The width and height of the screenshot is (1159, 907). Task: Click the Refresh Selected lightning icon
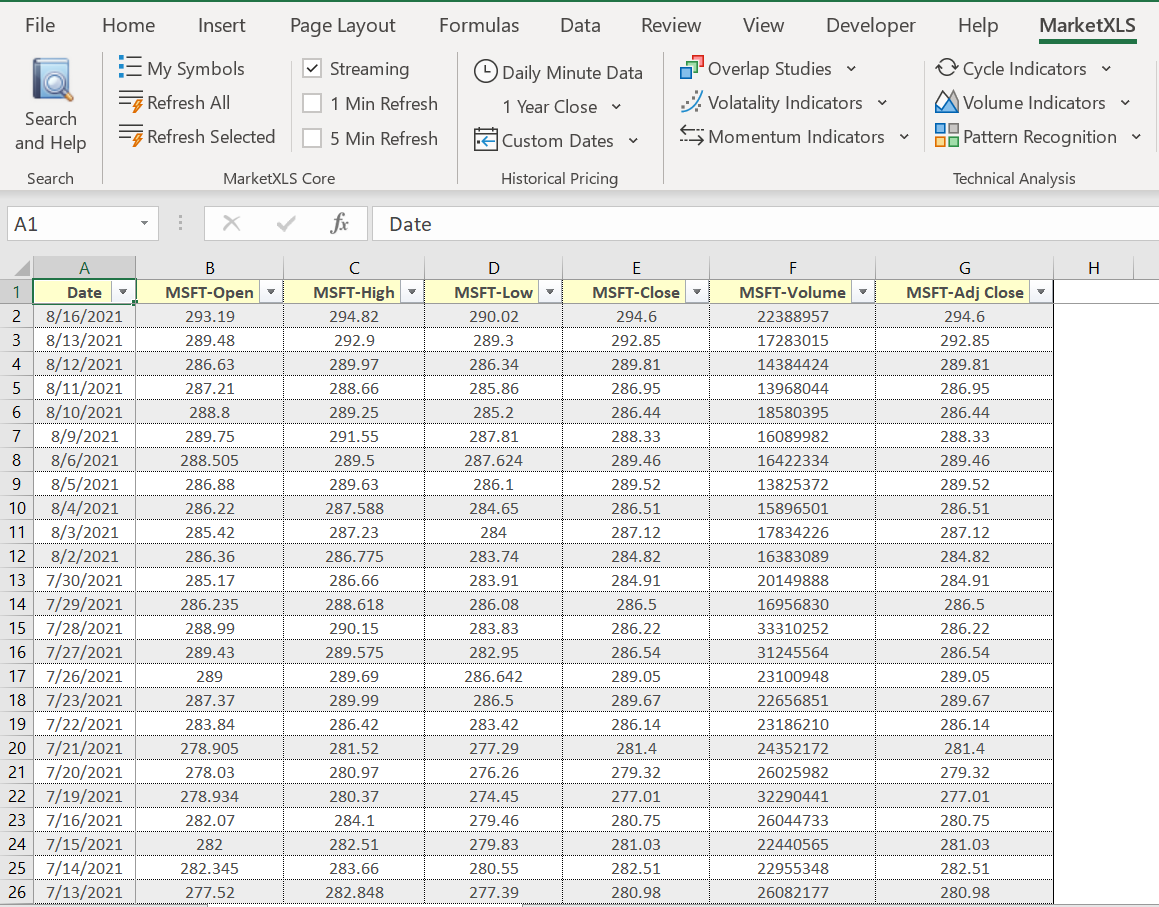pyautogui.click(x=131, y=136)
